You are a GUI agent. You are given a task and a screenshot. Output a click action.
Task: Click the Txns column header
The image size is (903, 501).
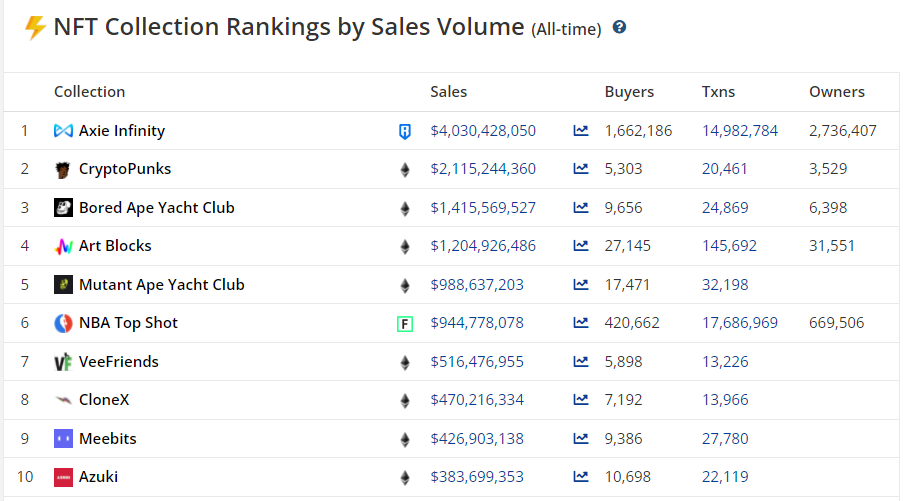(x=718, y=92)
